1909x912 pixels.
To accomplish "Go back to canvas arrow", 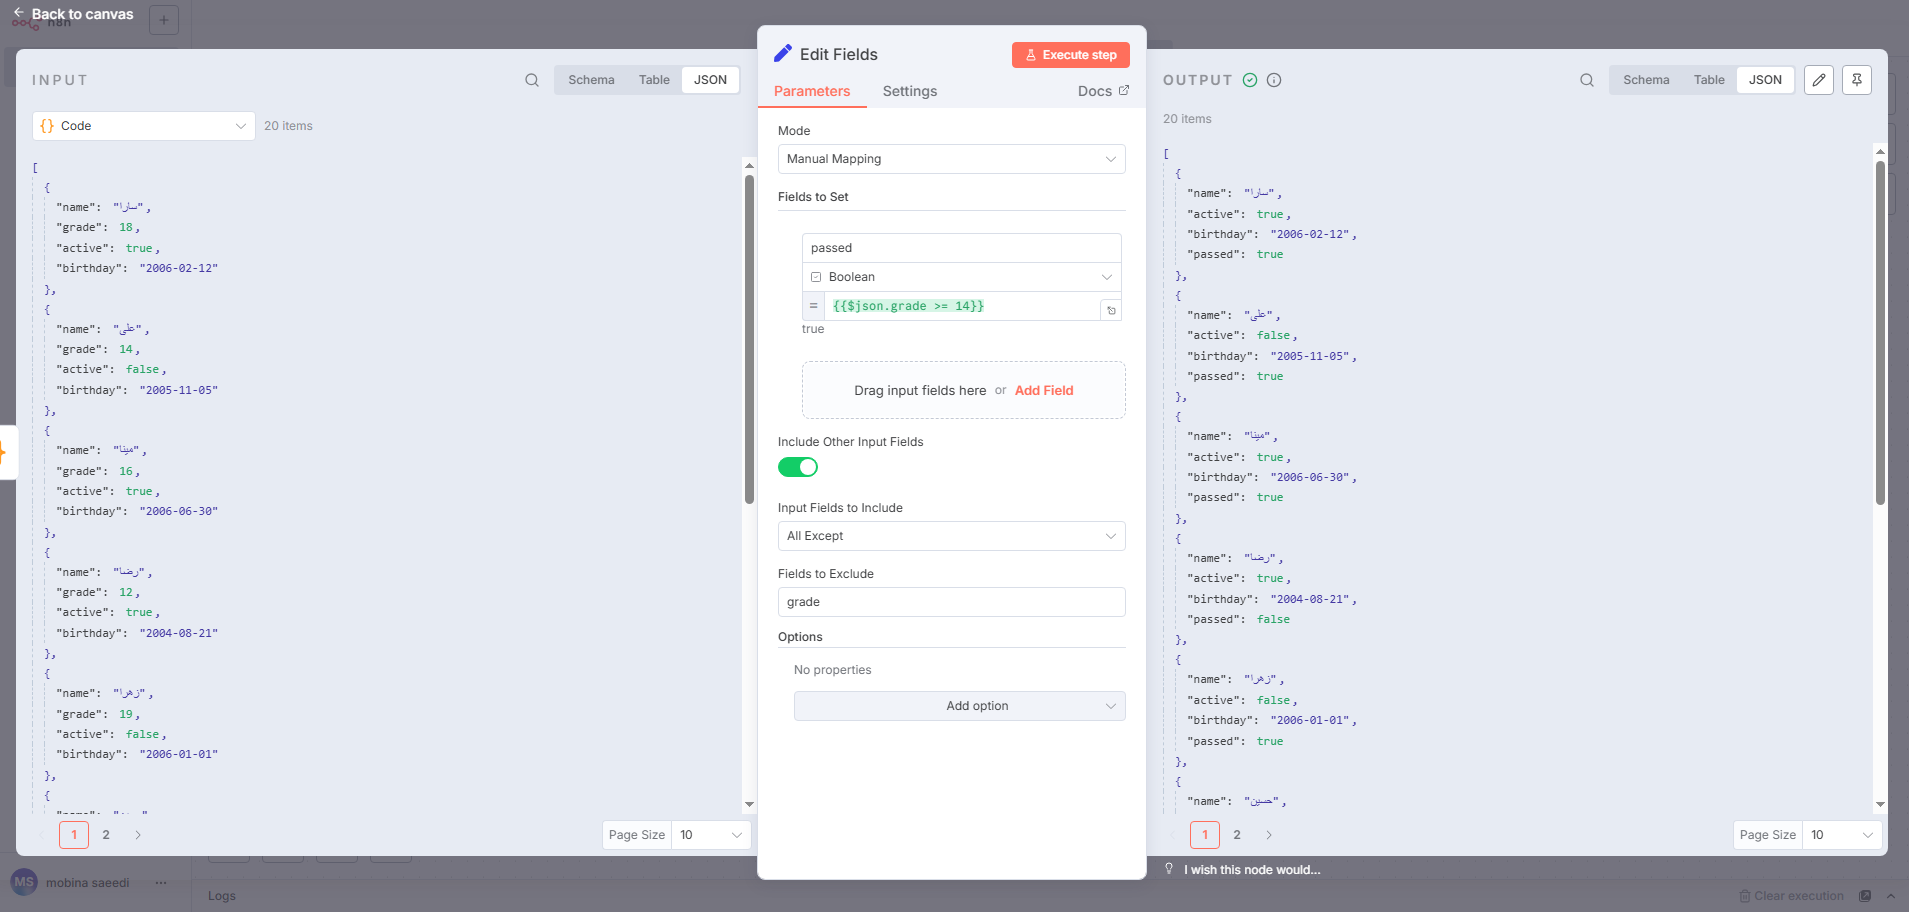I will [x=19, y=13].
